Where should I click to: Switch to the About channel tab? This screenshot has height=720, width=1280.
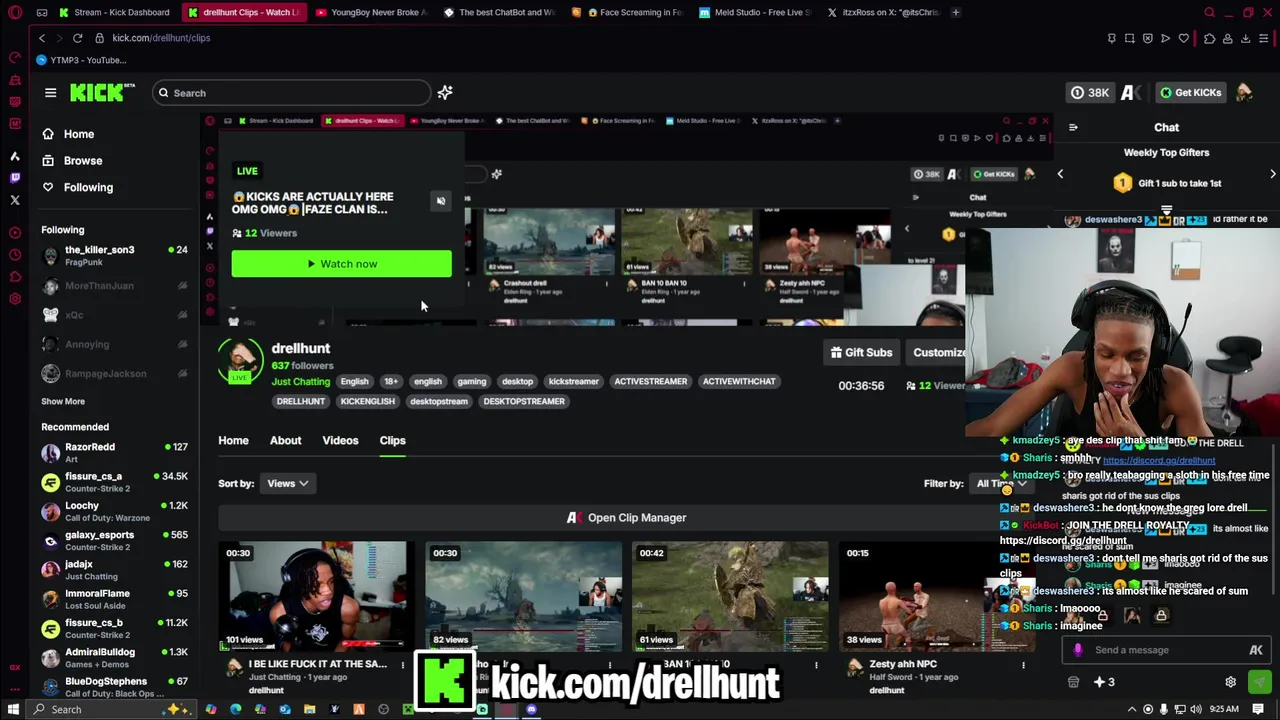pos(285,441)
